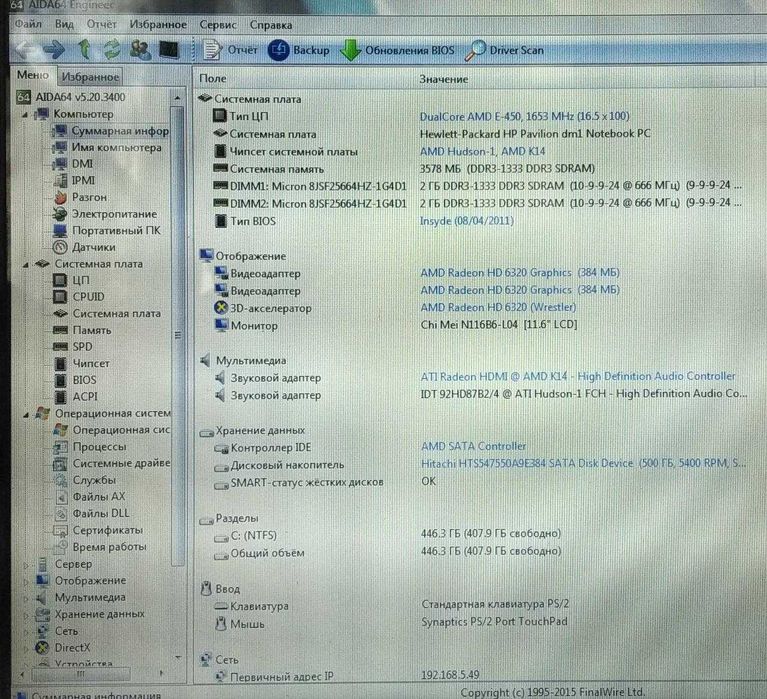This screenshot has height=699, width=767.
Task: Switch to the Избранное sidebar tab
Action: [x=90, y=77]
